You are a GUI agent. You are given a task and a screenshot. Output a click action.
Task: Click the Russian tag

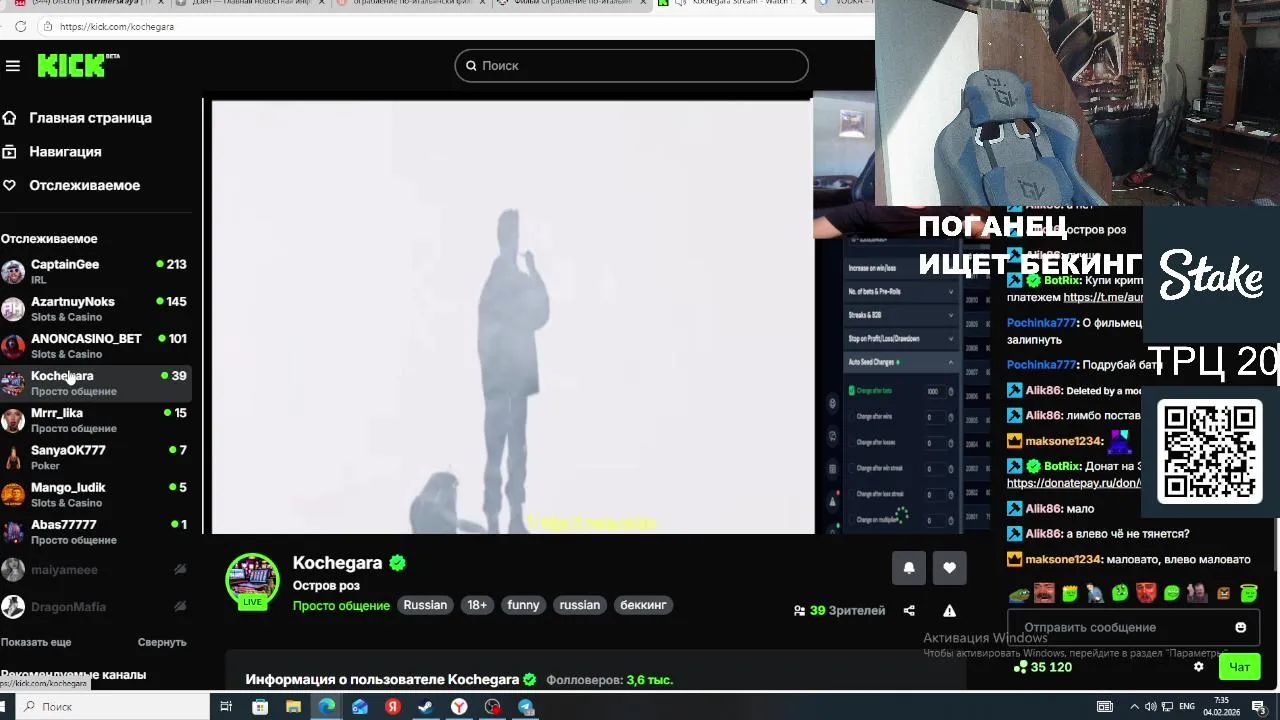coord(425,605)
